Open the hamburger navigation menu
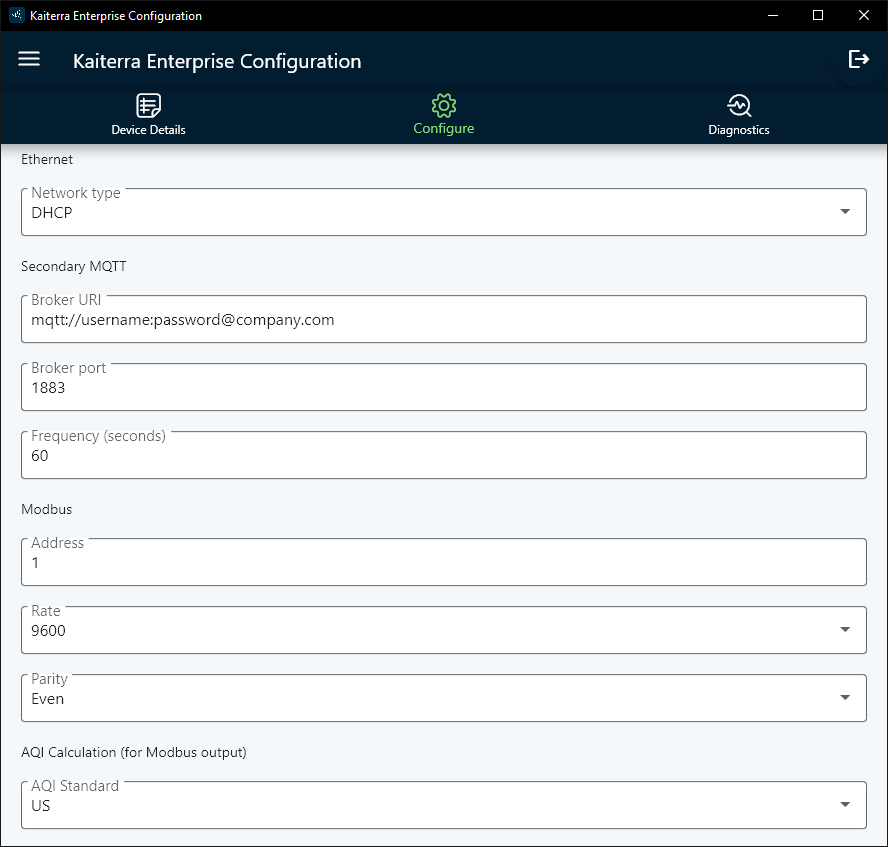 point(29,59)
